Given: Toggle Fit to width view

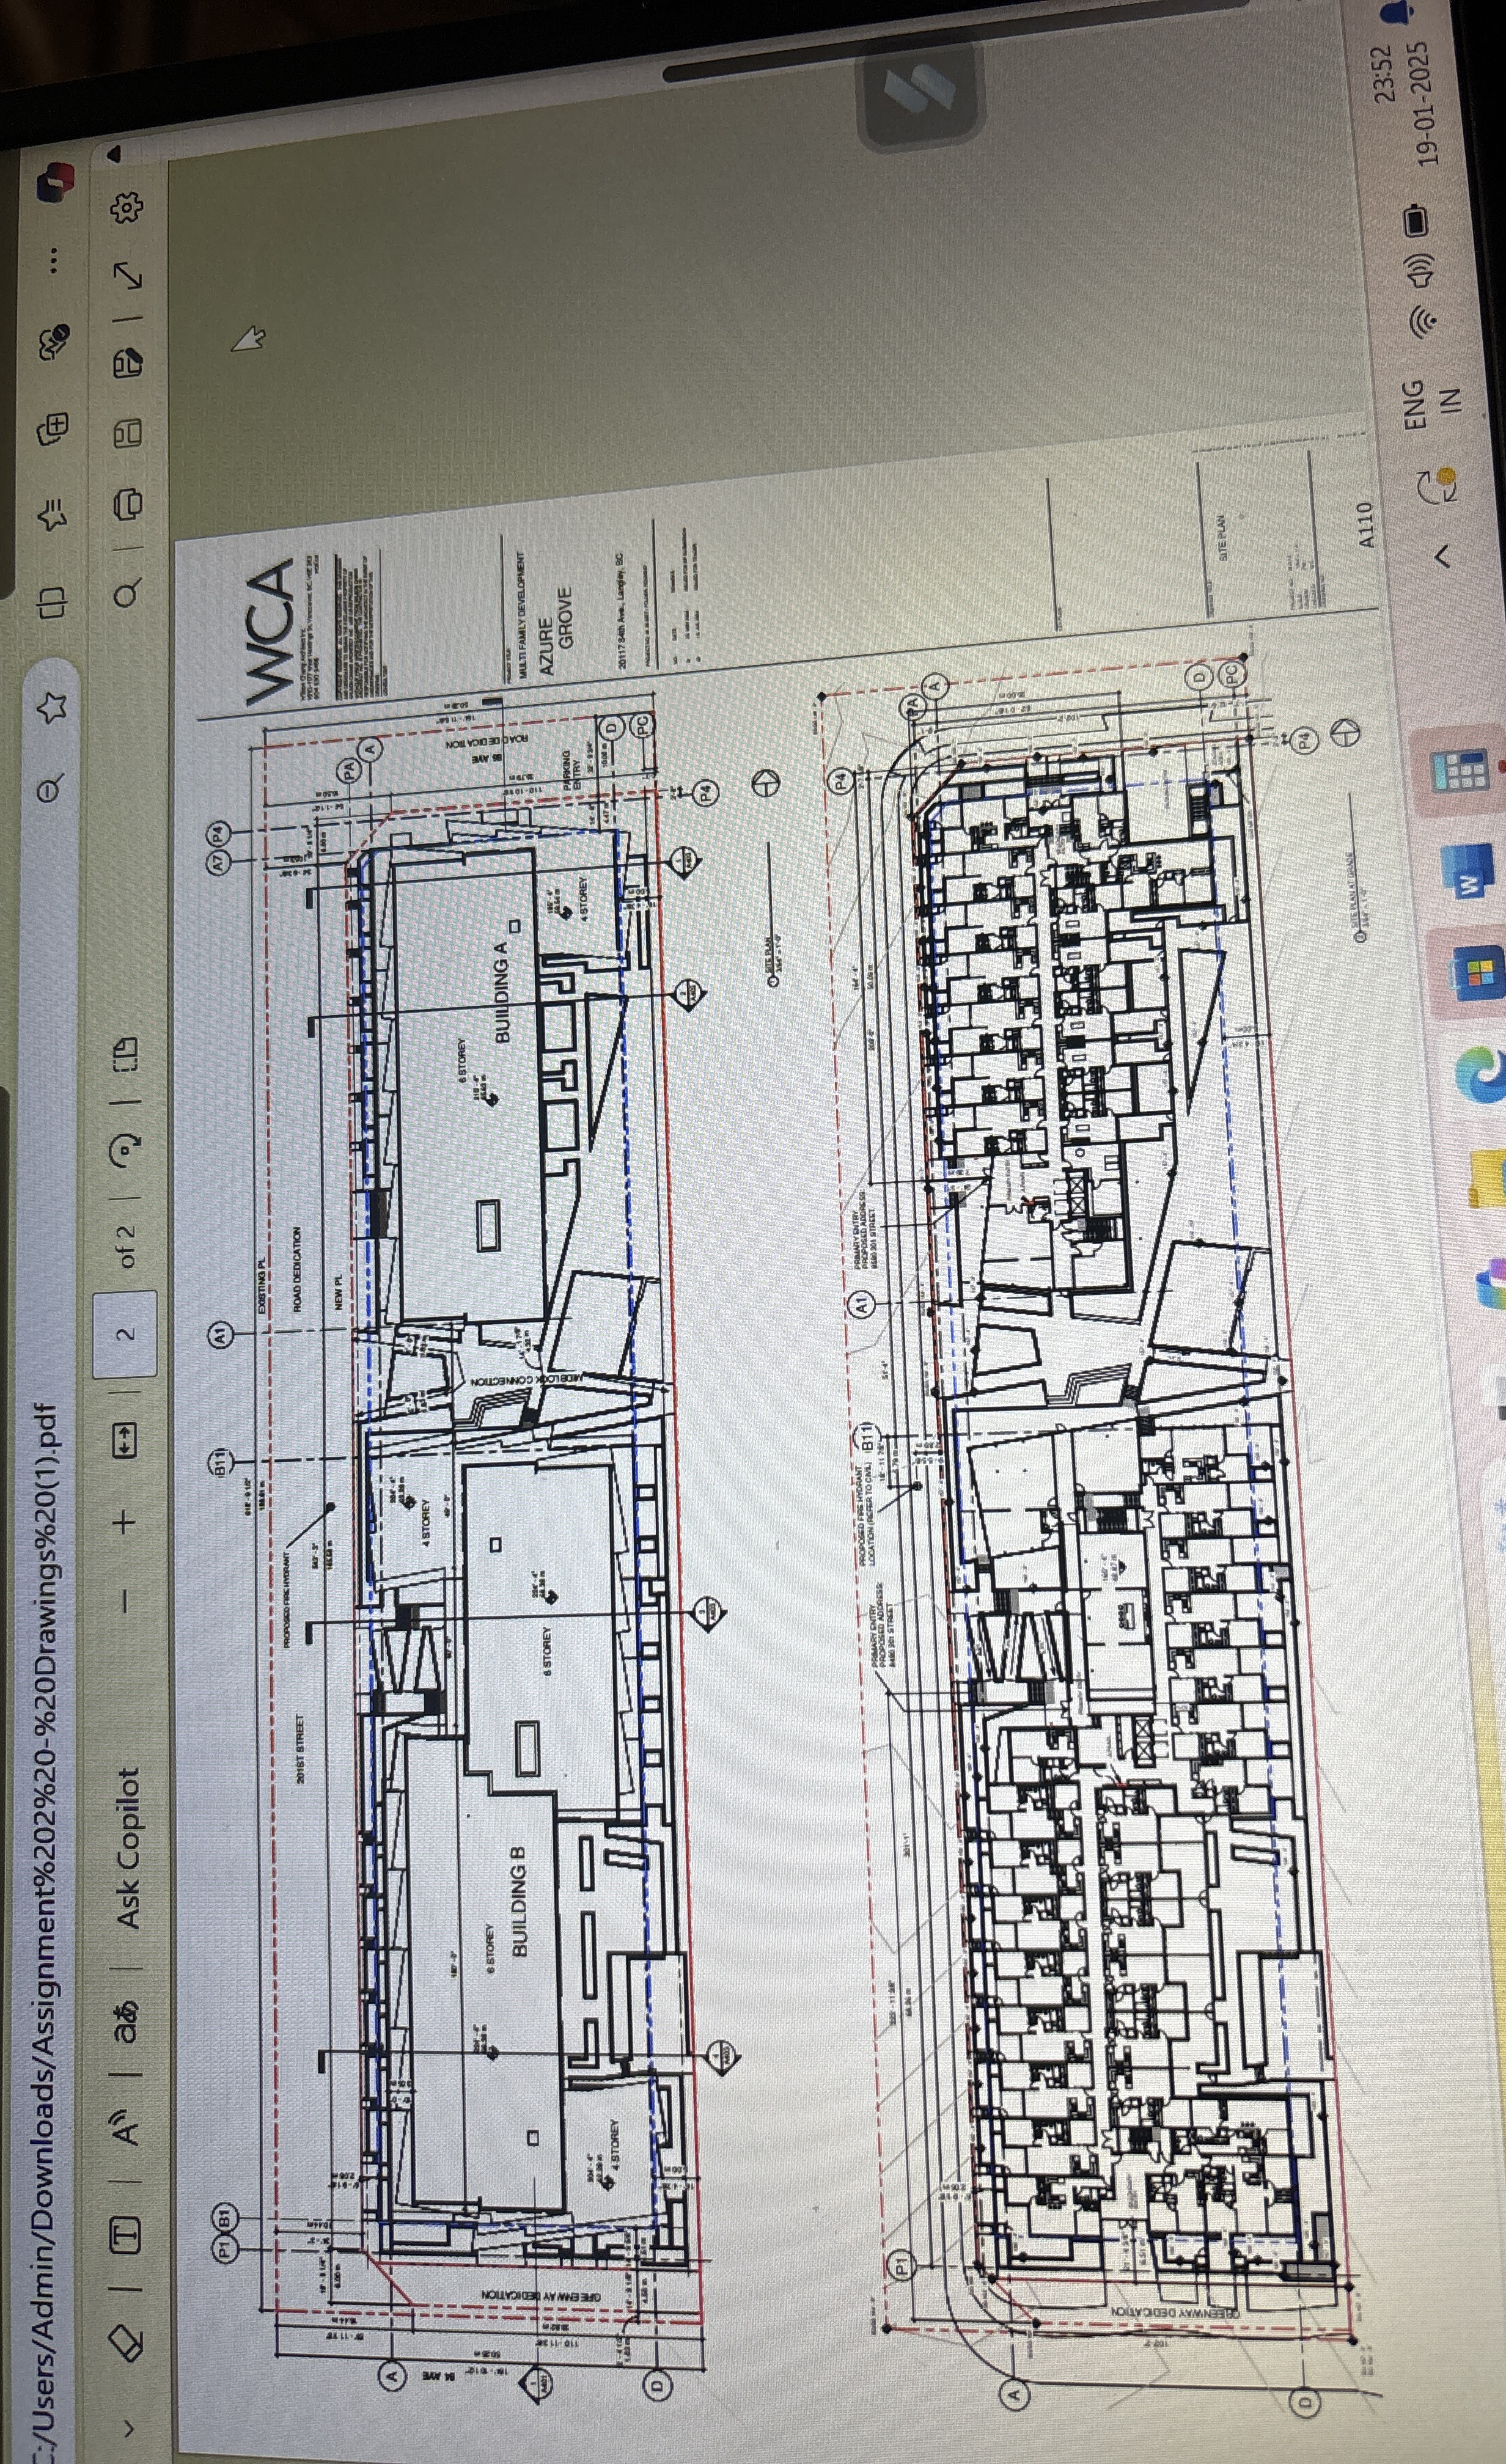Looking at the screenshot, I should (125, 1441).
